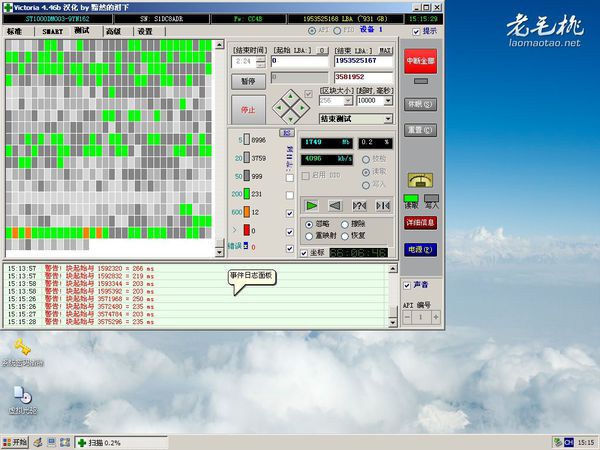Click the blue 电源(P) power button
The height and width of the screenshot is (450, 600).
point(421,249)
